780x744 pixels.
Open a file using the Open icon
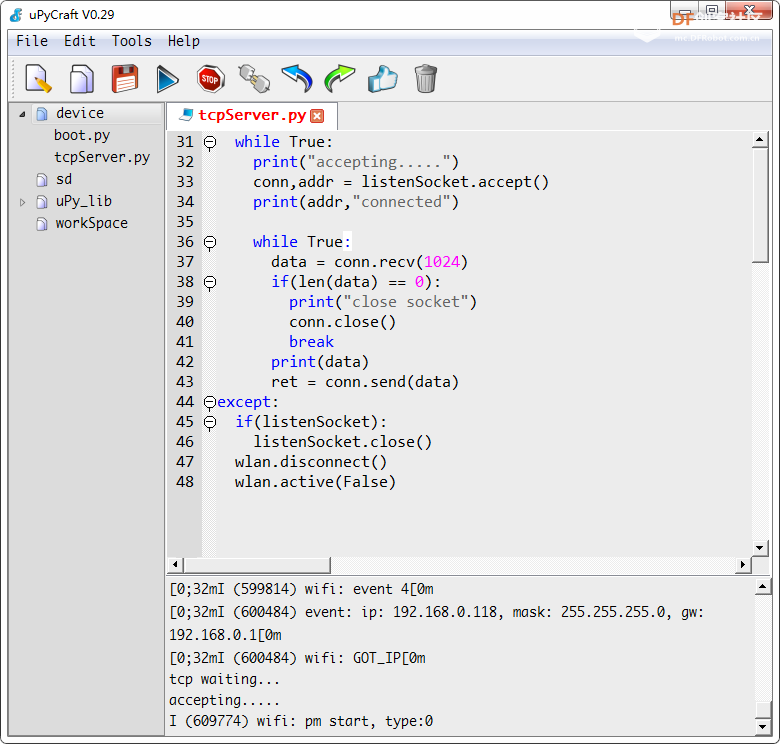(82, 79)
